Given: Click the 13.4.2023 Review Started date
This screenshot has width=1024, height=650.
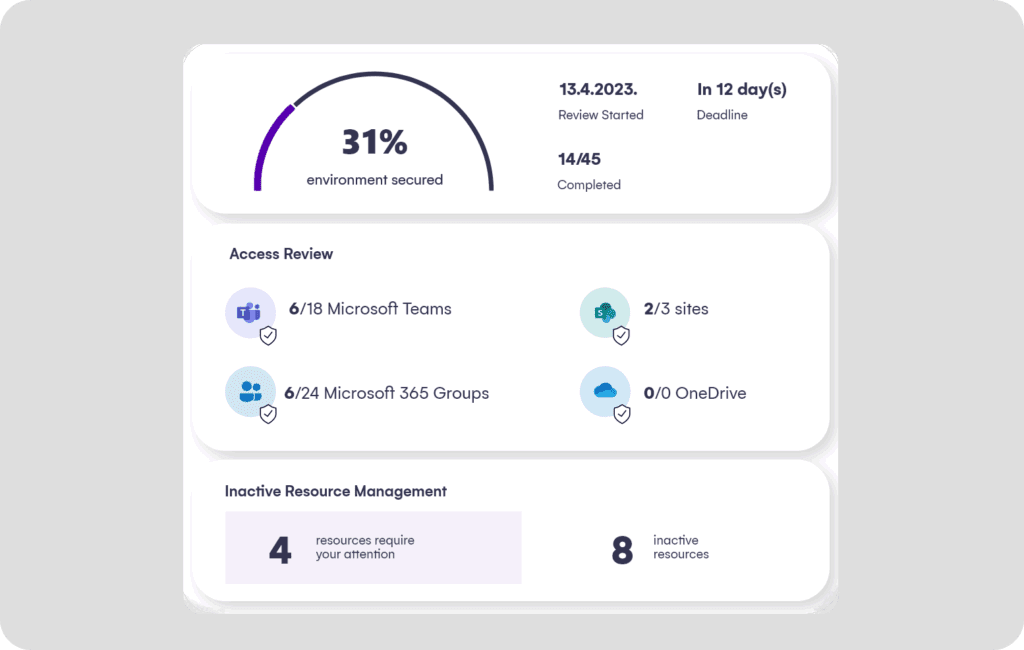Looking at the screenshot, I should [598, 99].
